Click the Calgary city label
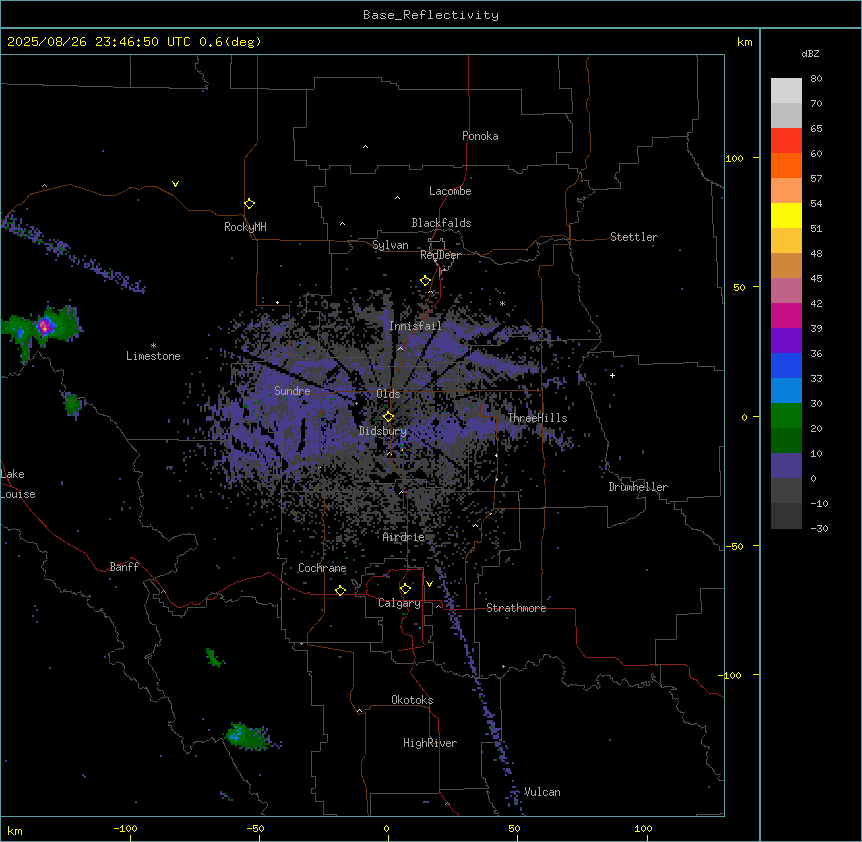 [399, 603]
